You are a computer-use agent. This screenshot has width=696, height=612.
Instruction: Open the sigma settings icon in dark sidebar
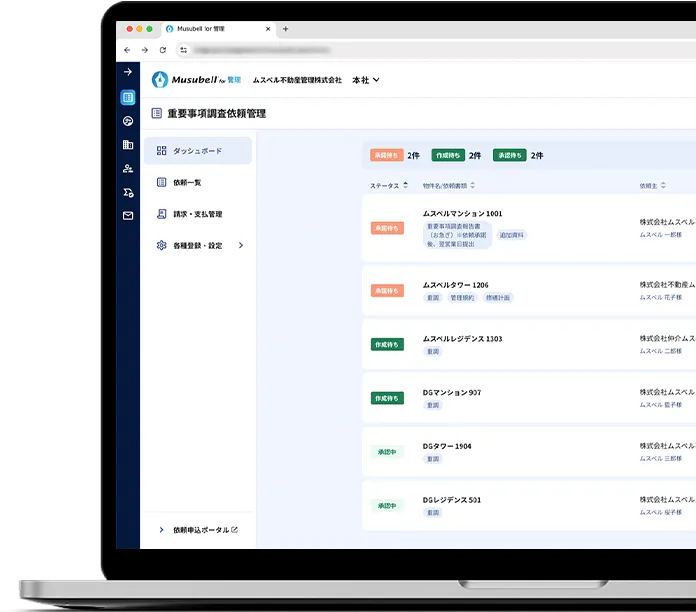[x=128, y=192]
